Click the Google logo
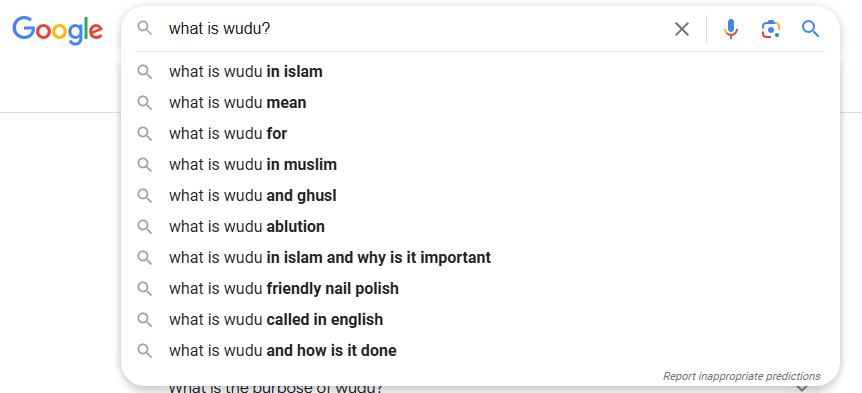 pyautogui.click(x=58, y=30)
